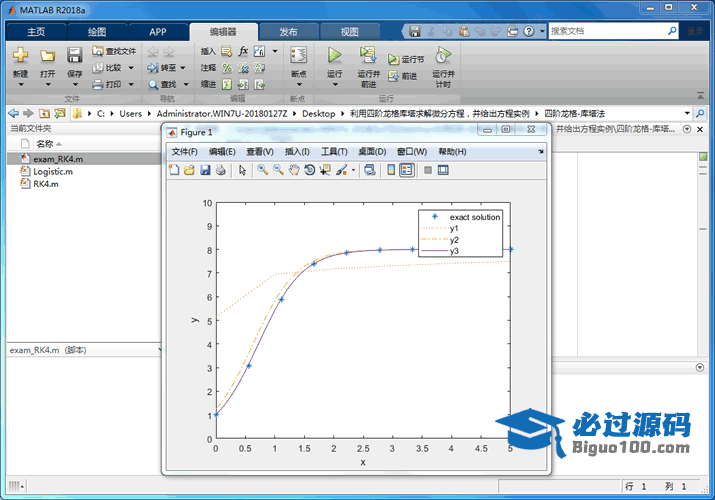Toggle the Insert Legend button

[407, 170]
